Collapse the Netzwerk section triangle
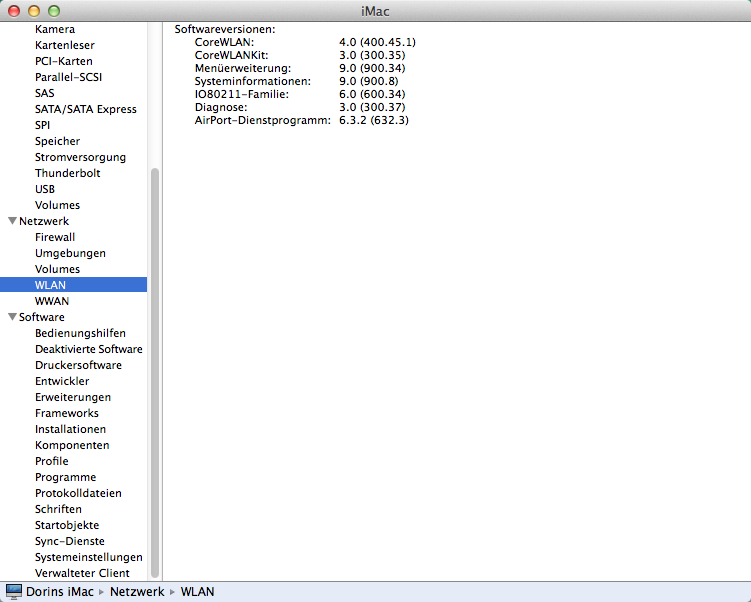The image size is (751, 602). click(x=12, y=221)
